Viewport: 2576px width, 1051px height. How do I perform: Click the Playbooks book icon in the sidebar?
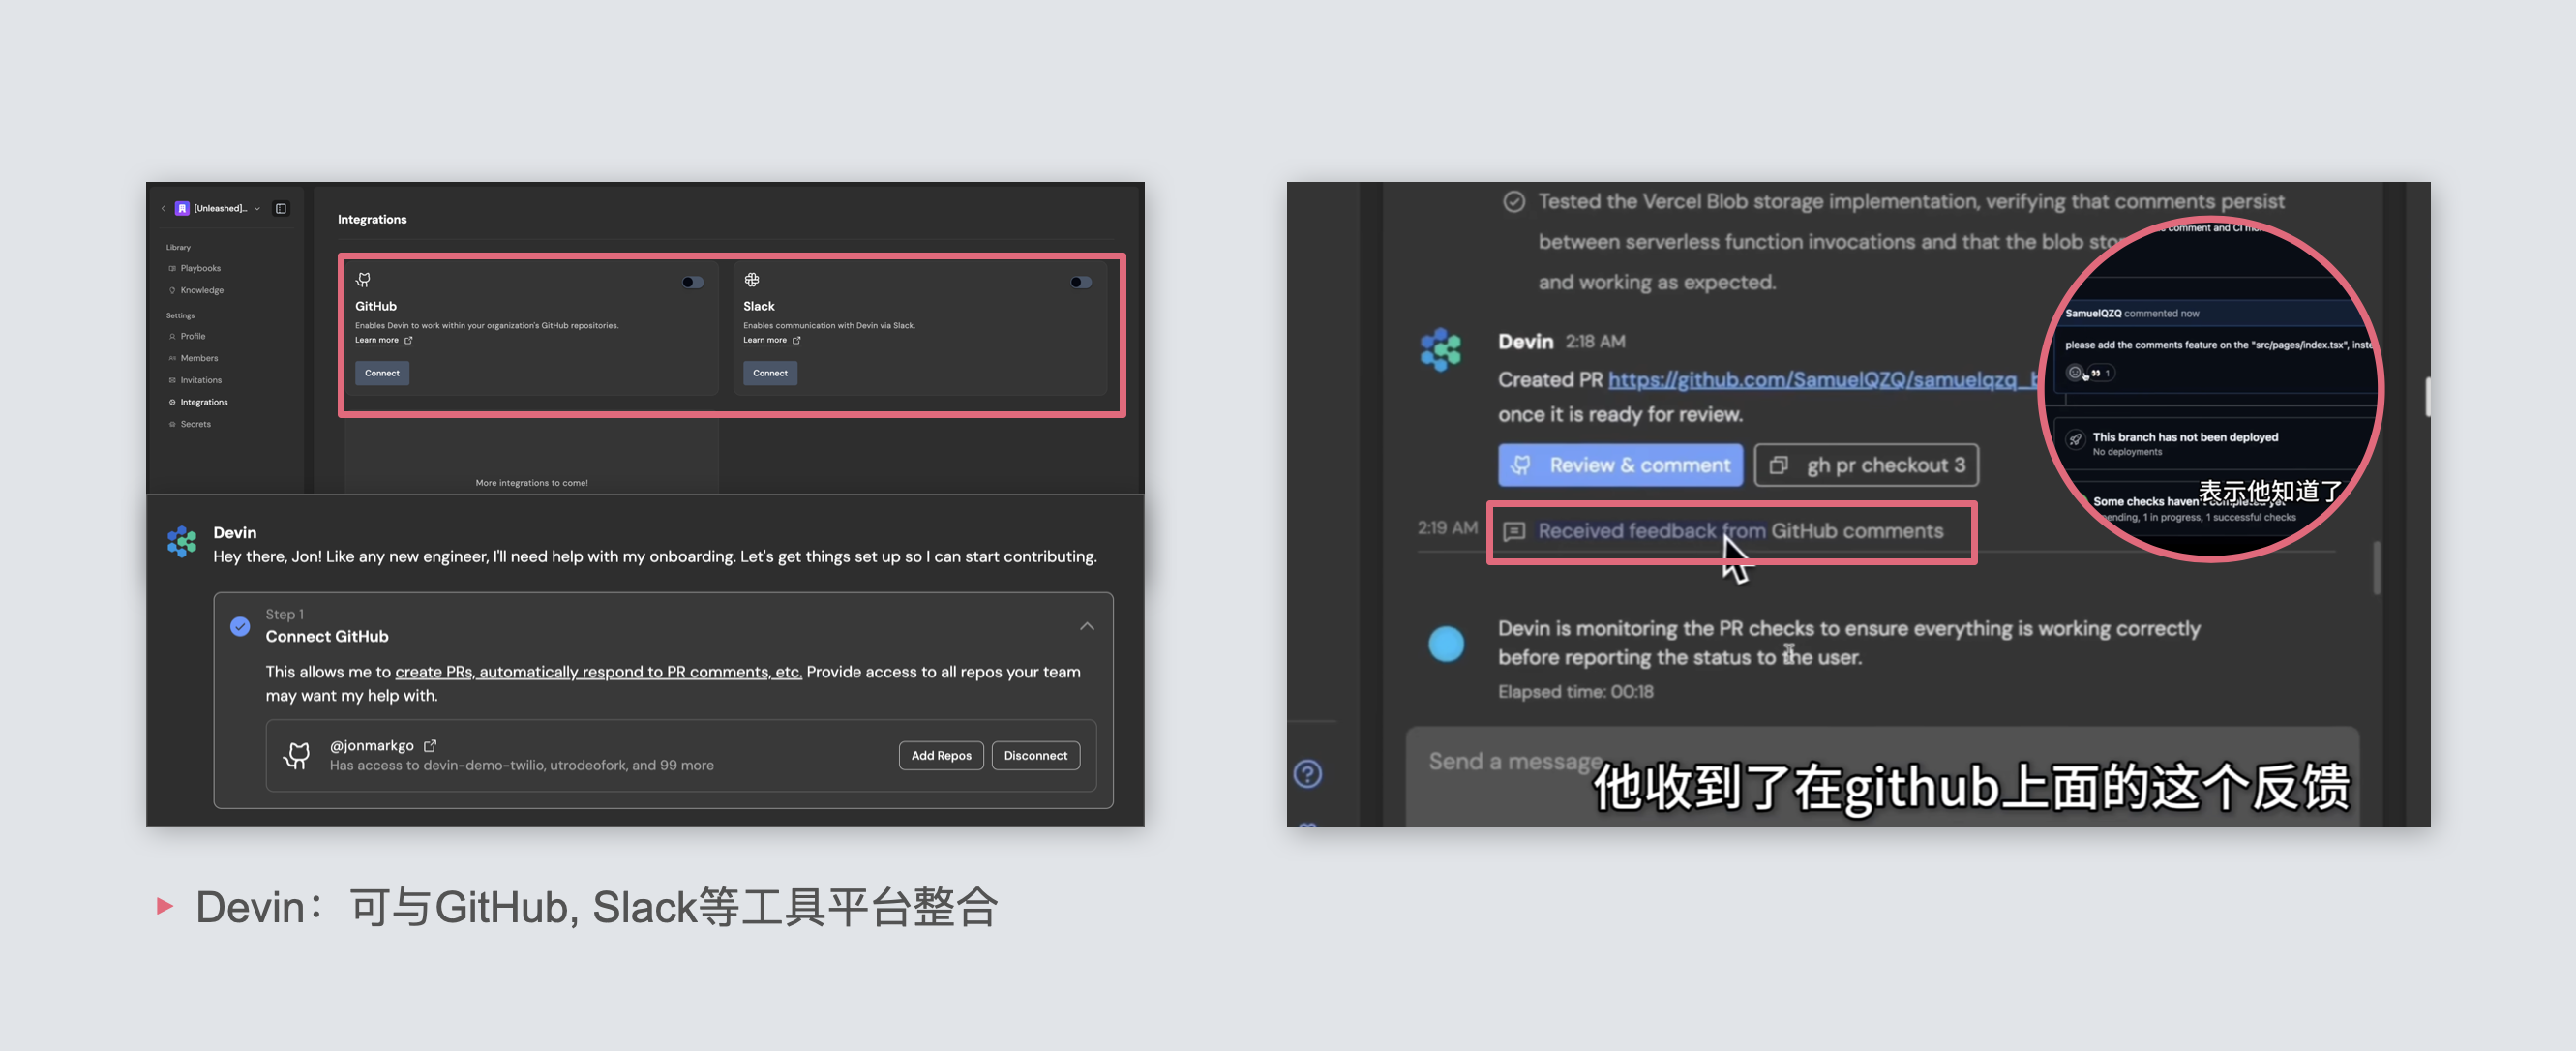[x=172, y=268]
